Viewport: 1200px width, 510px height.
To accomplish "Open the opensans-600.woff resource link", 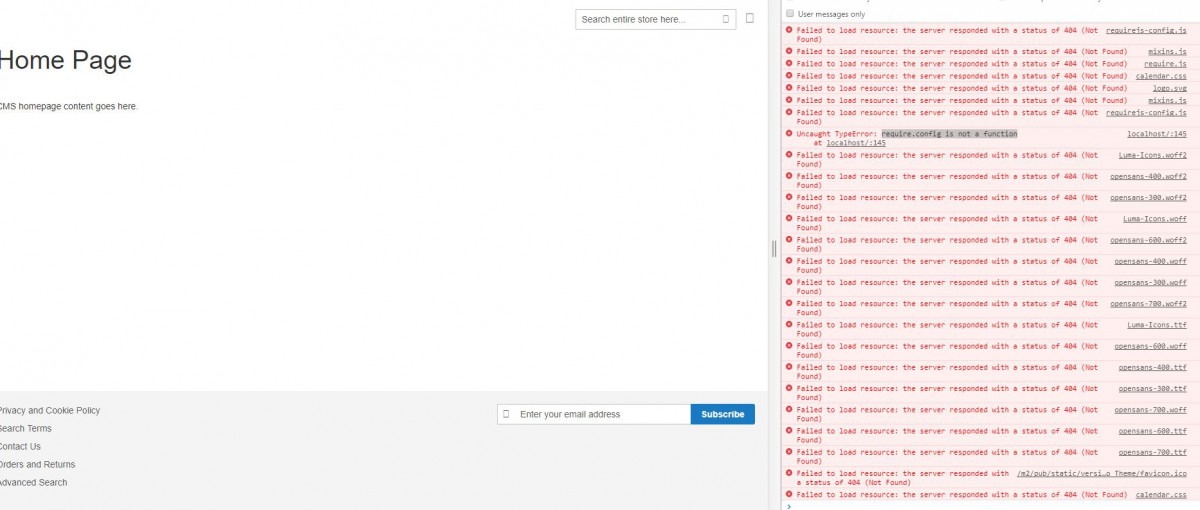I will [1151, 346].
